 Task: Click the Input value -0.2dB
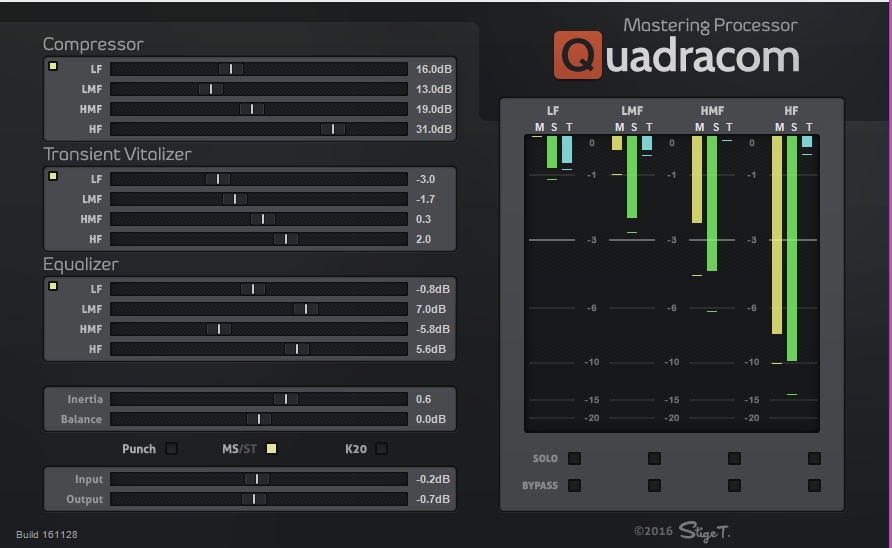tap(432, 479)
